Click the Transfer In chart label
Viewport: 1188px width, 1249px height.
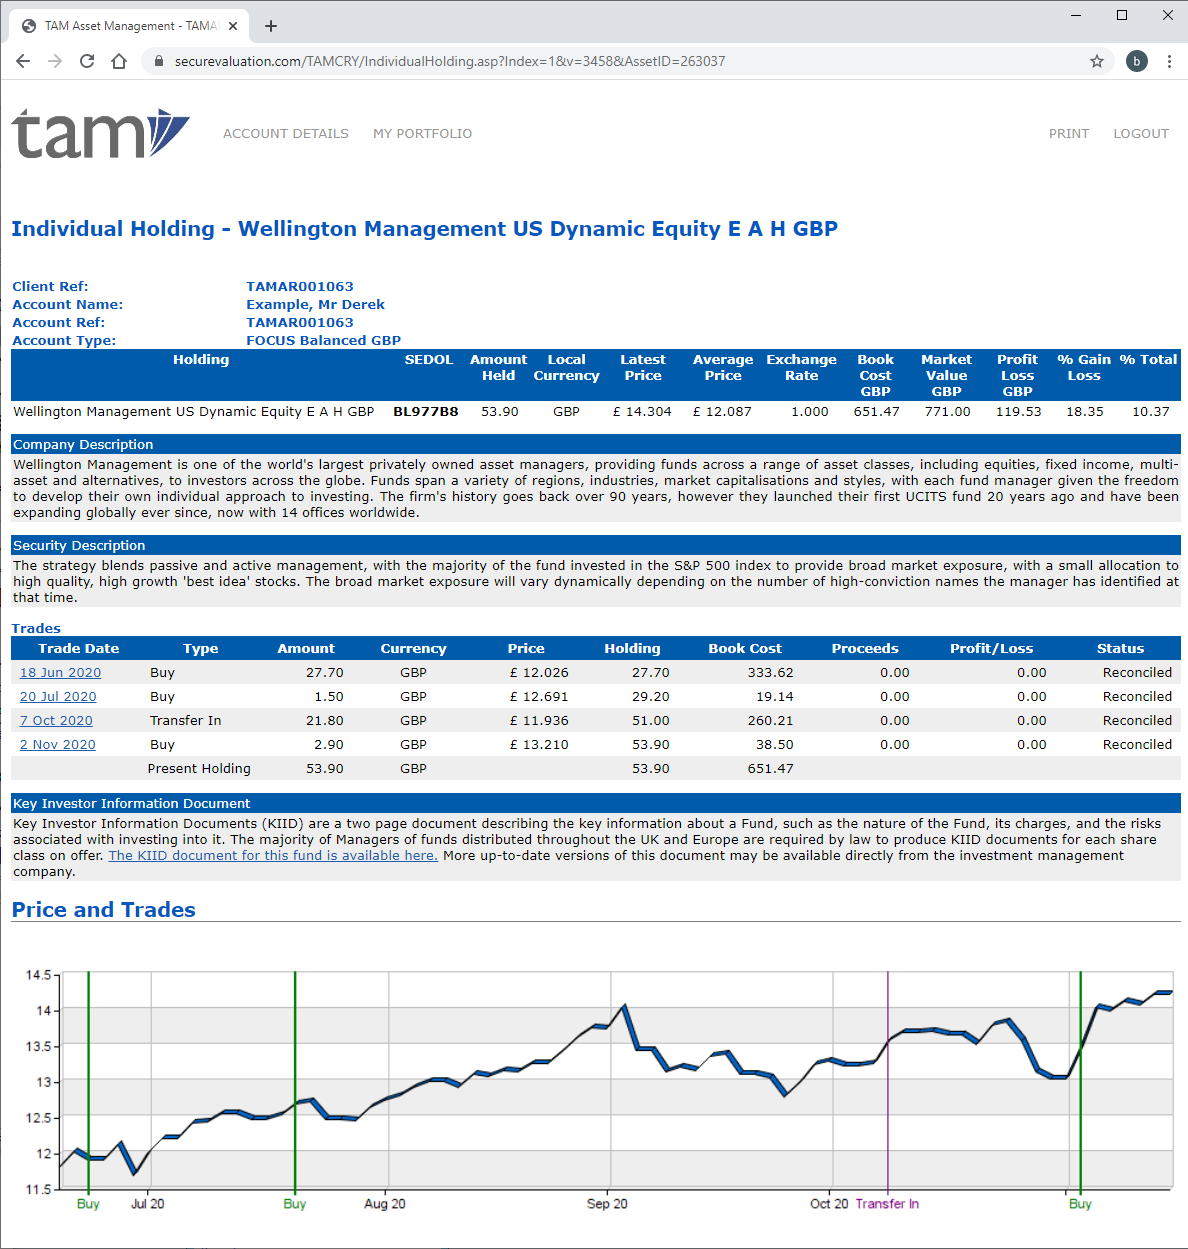click(x=887, y=1204)
